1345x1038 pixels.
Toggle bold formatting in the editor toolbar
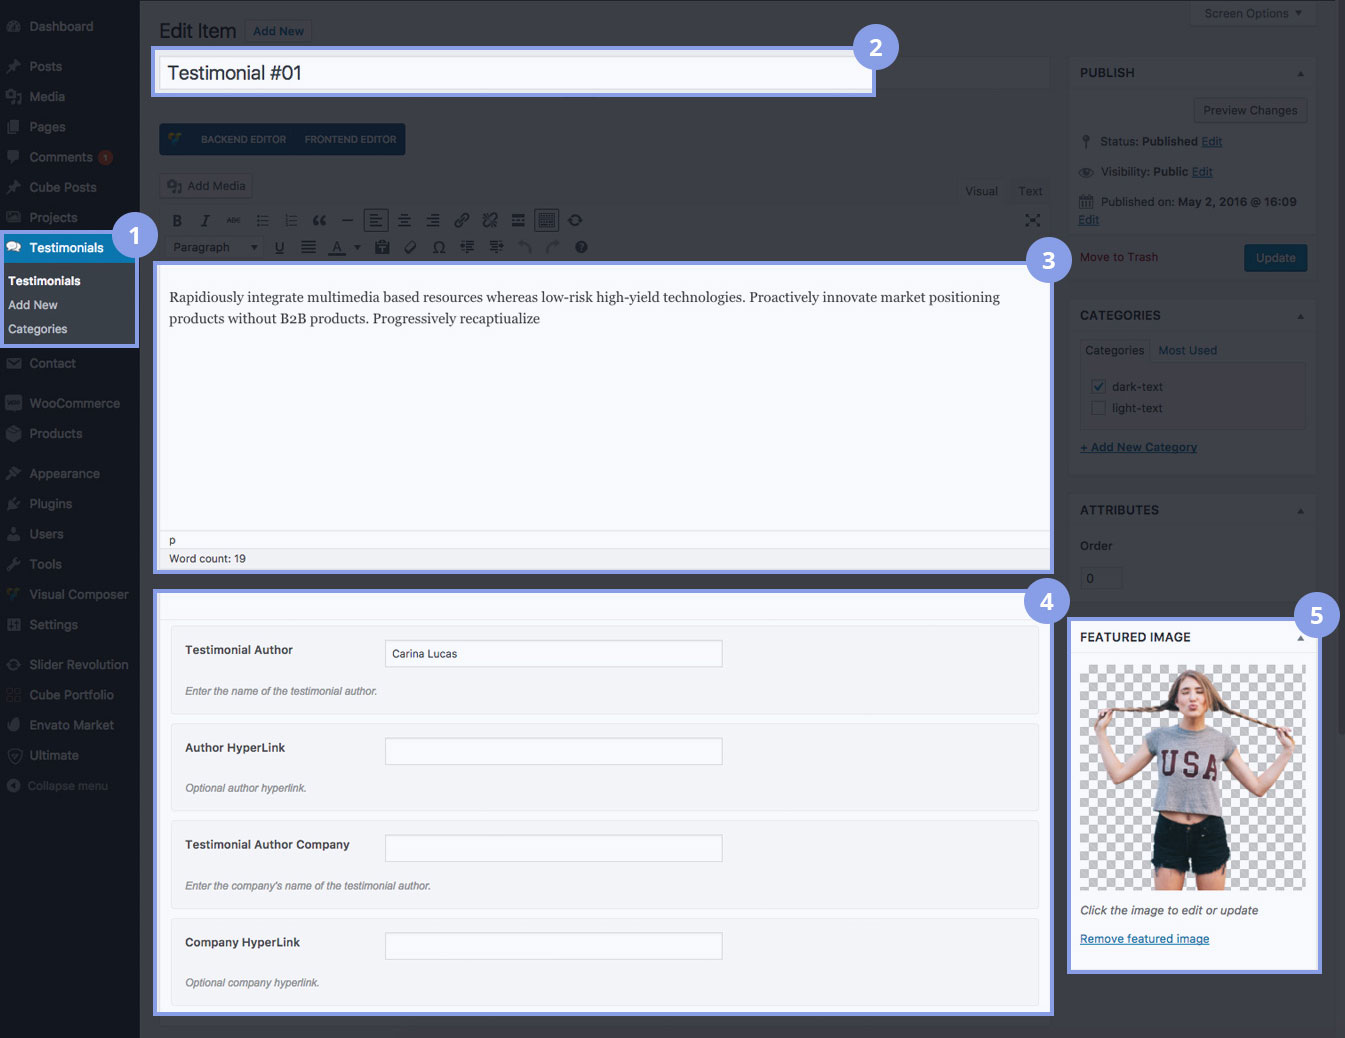coord(177,221)
